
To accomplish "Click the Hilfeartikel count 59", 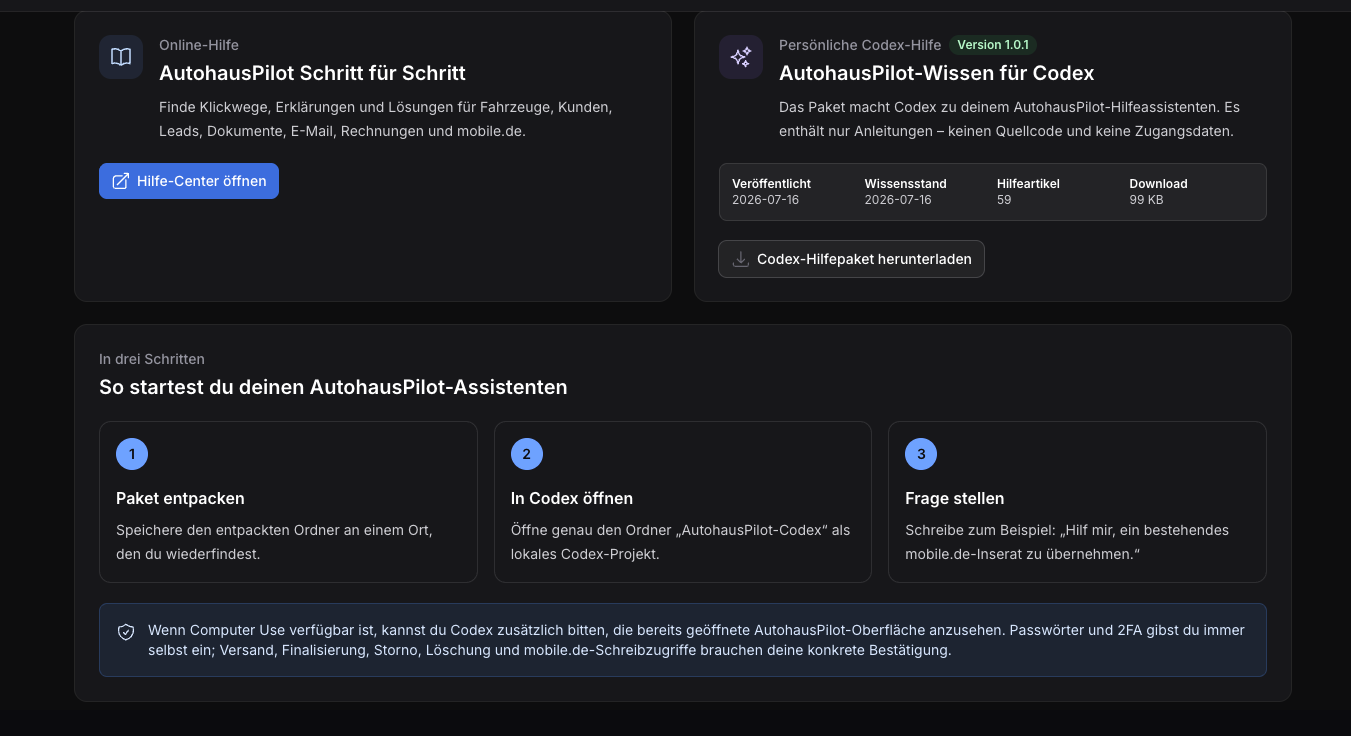I will coord(1004,200).
